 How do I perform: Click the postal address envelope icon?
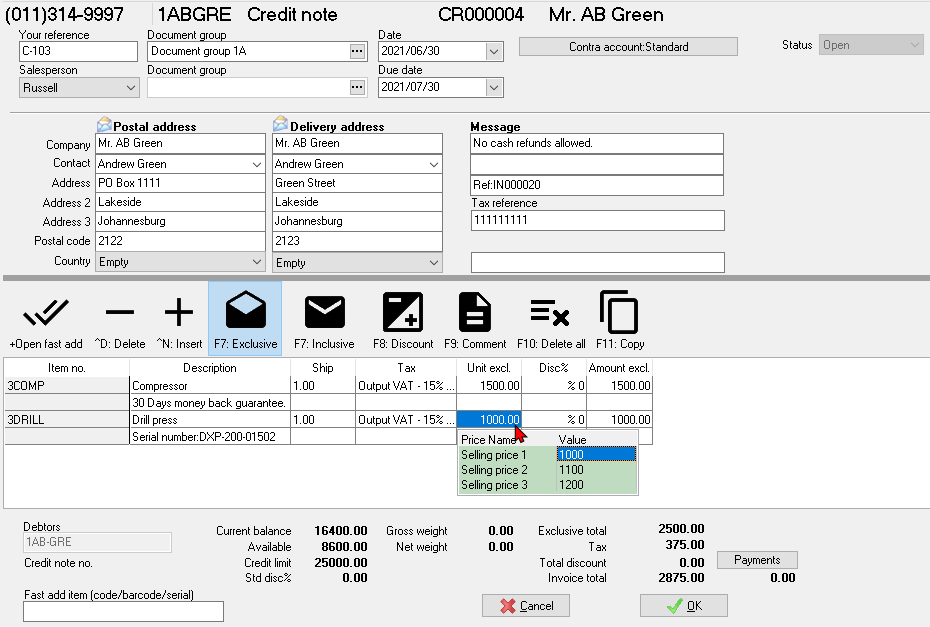coord(104,125)
